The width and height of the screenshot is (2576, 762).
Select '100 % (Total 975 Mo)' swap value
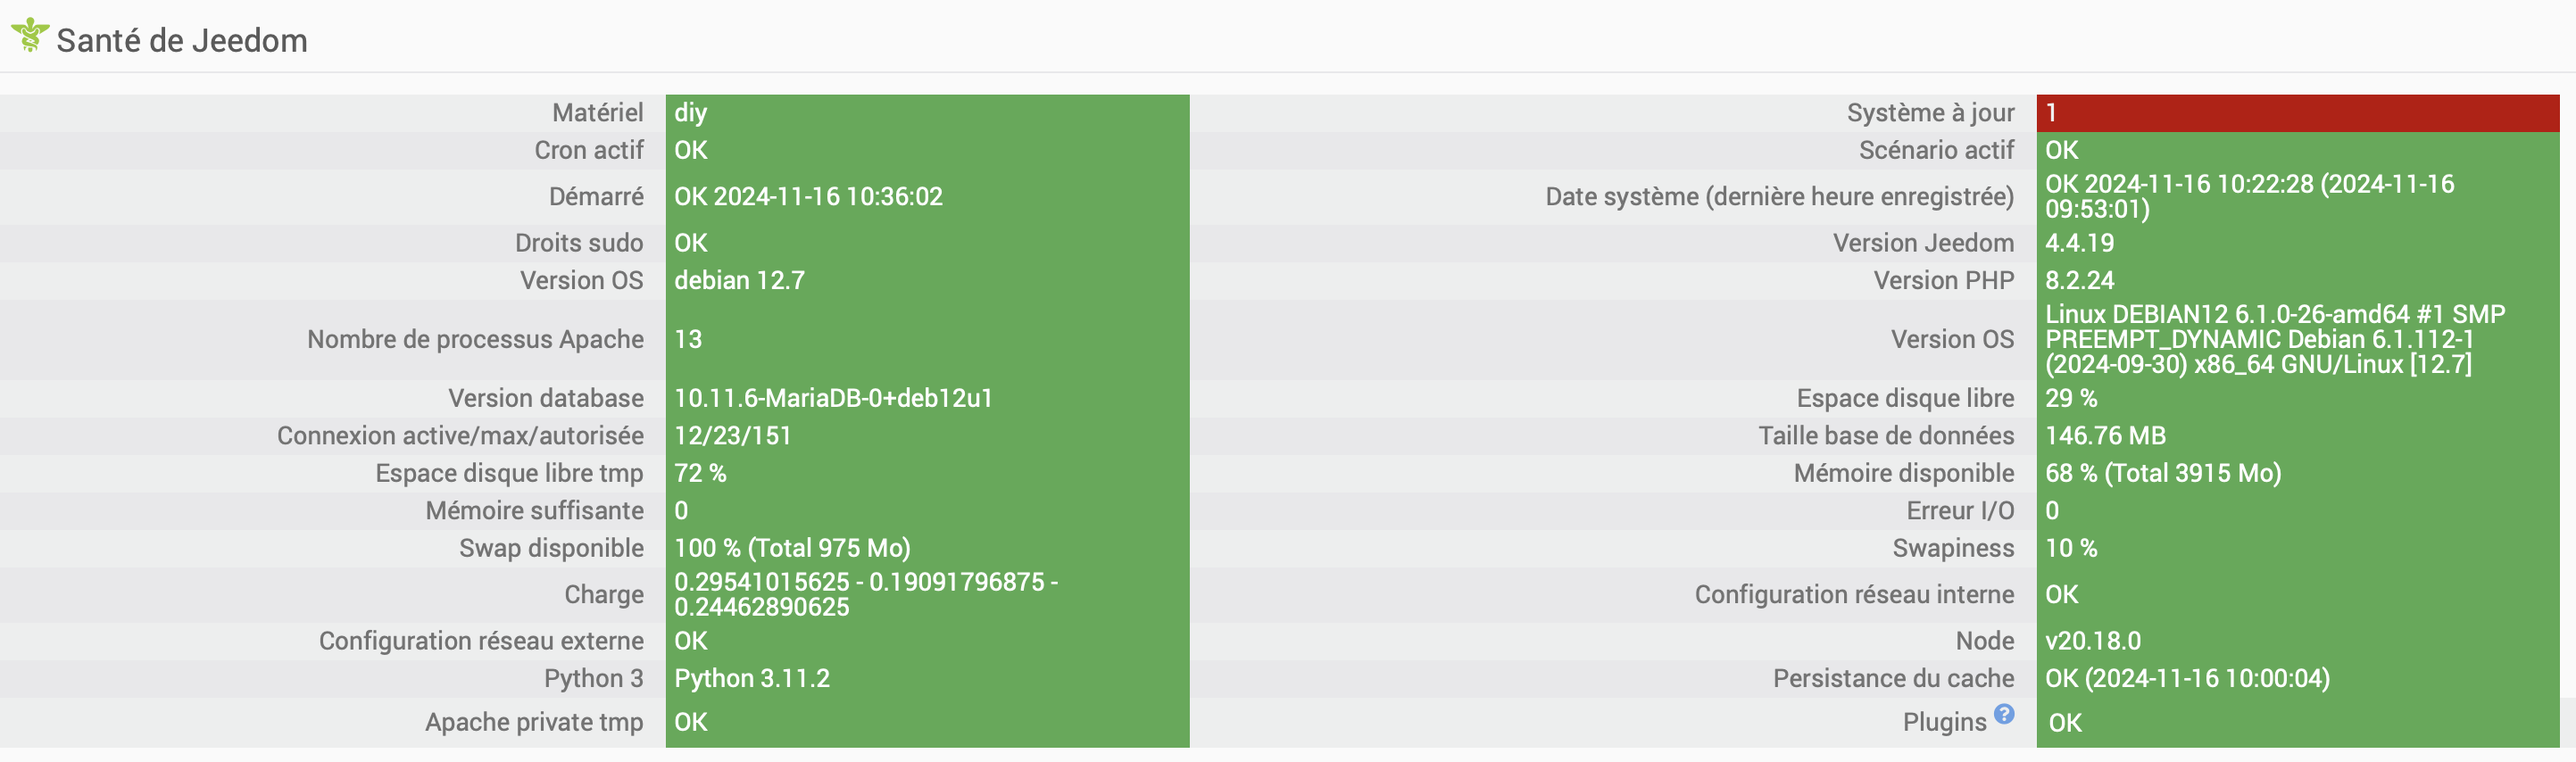click(792, 548)
